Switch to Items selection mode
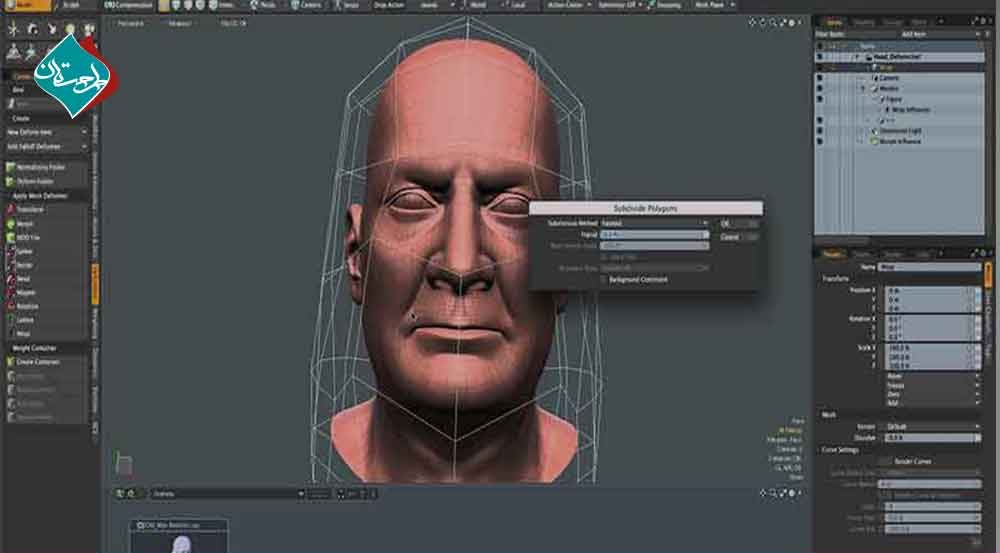This screenshot has height=553, width=1000. (221, 5)
